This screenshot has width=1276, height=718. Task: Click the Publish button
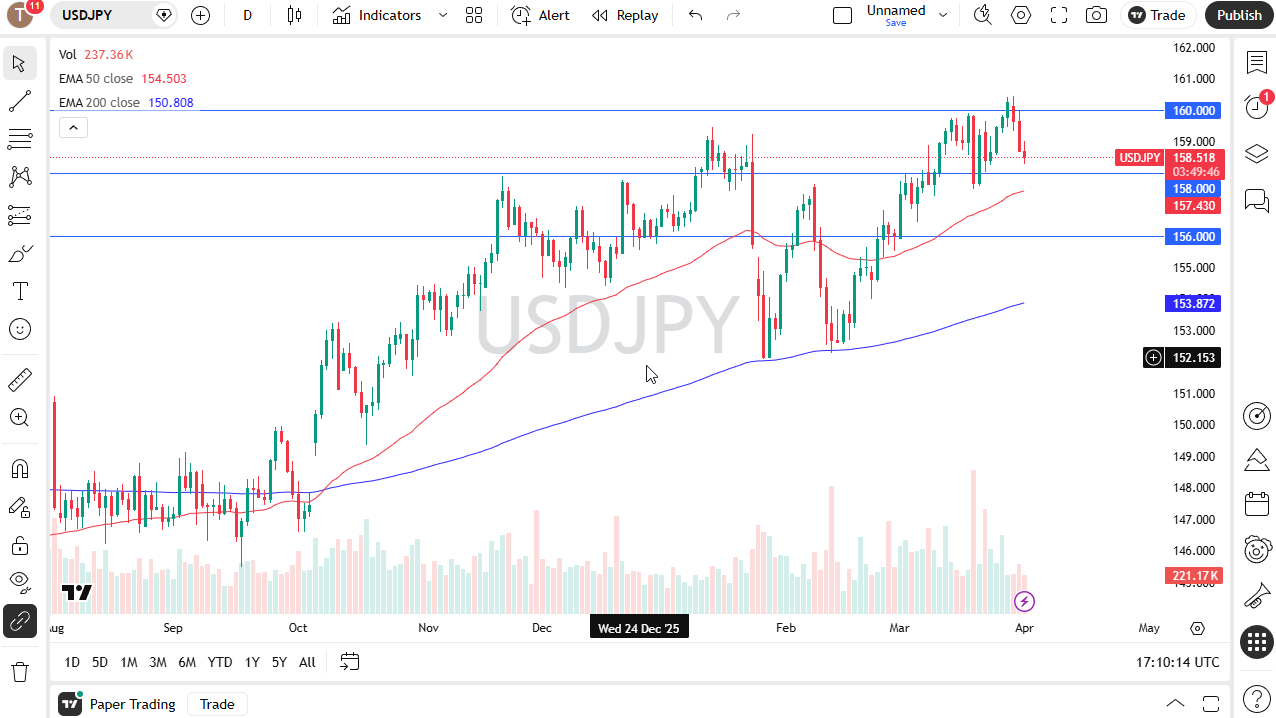[x=1239, y=15]
